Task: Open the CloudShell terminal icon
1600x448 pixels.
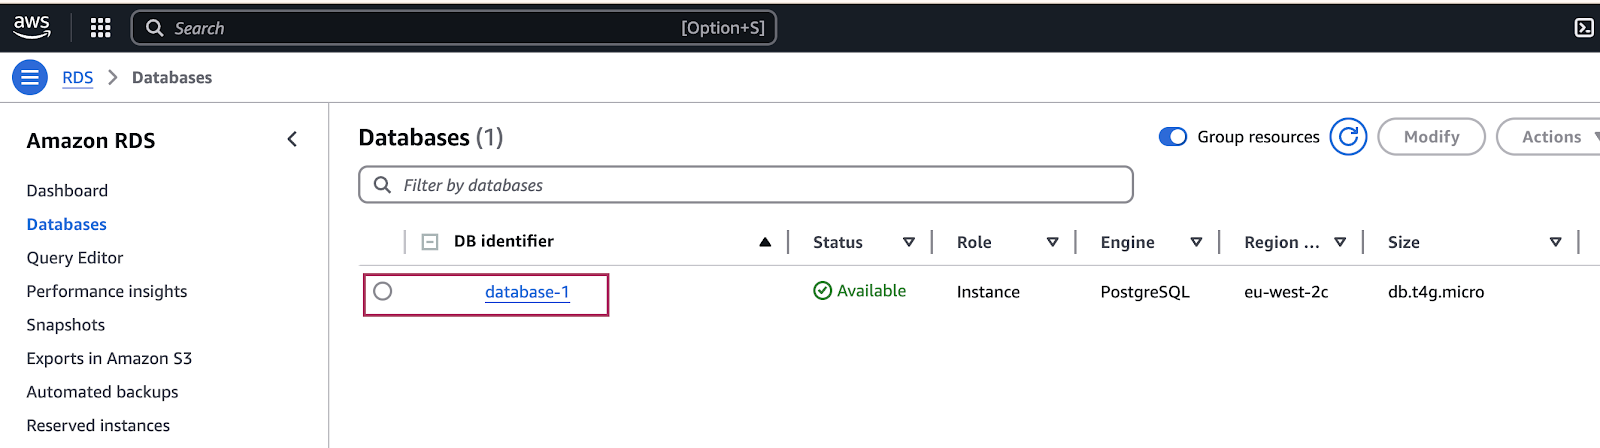Action: coord(1584,28)
